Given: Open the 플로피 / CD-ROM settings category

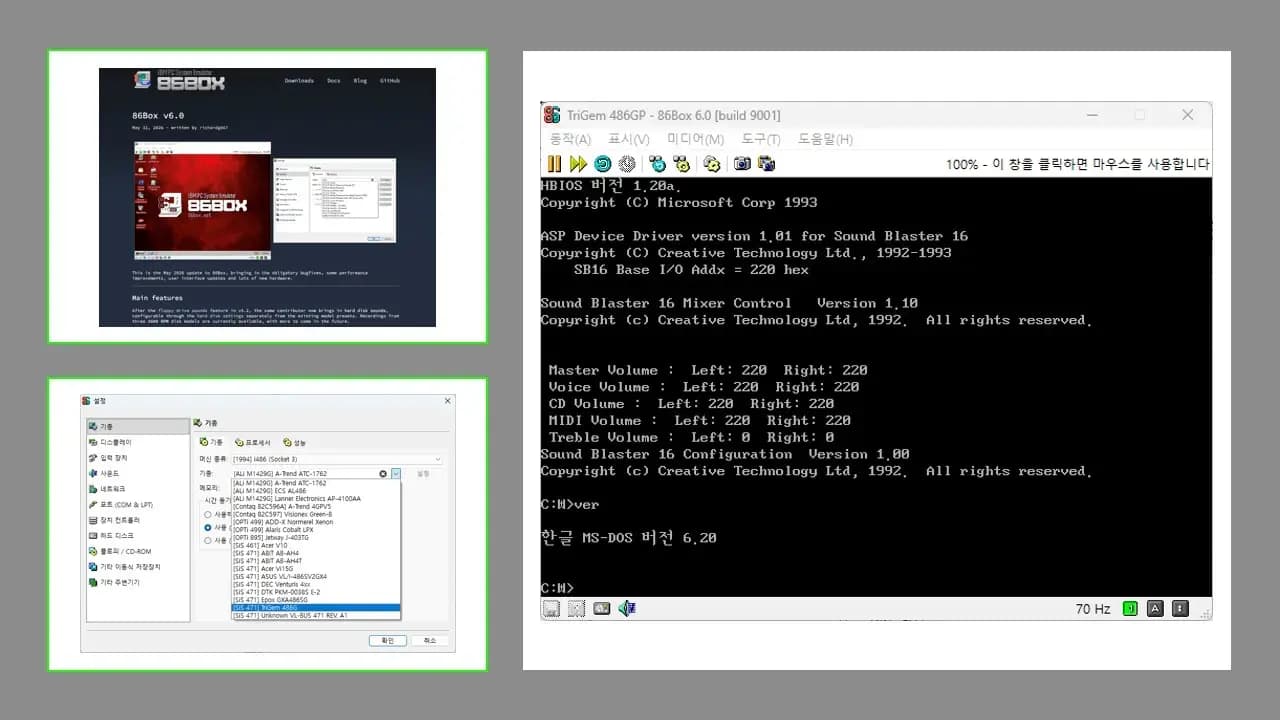Looking at the screenshot, I should coord(138,551).
